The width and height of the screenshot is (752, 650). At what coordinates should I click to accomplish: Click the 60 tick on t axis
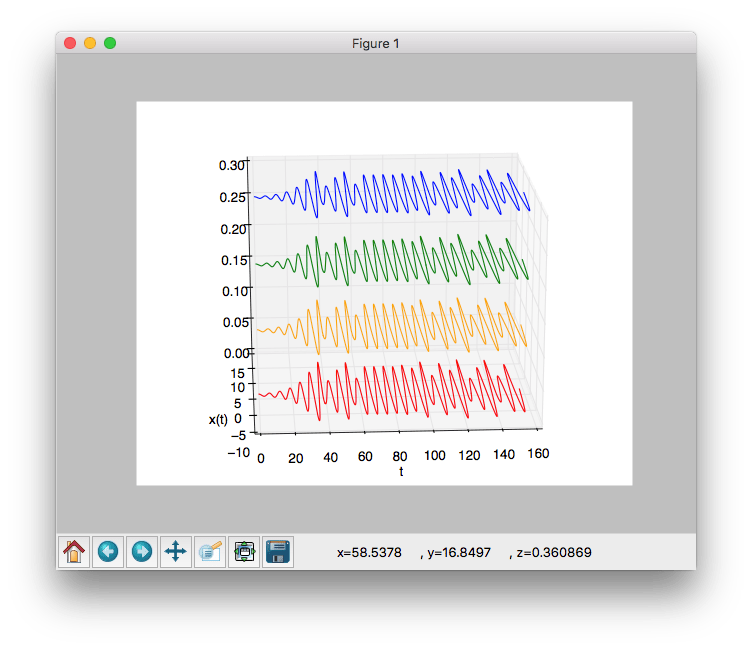point(365,456)
